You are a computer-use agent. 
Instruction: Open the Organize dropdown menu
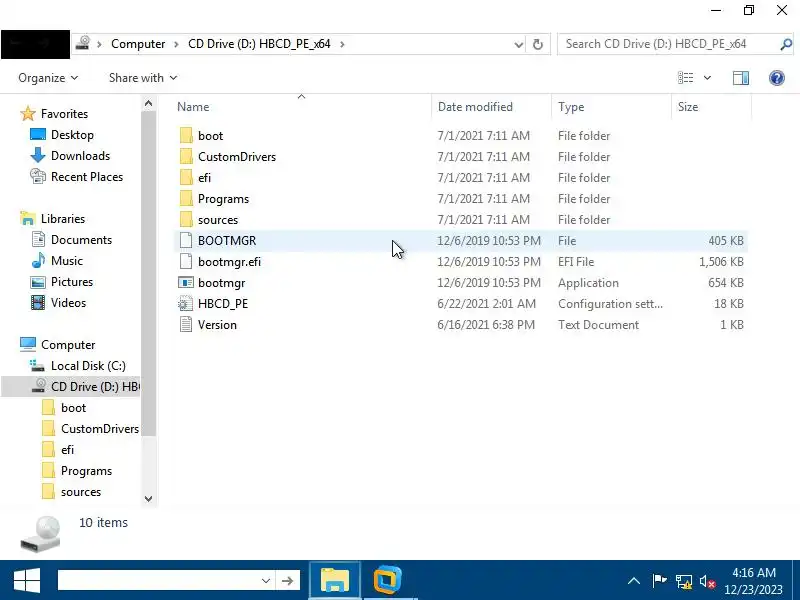48,78
